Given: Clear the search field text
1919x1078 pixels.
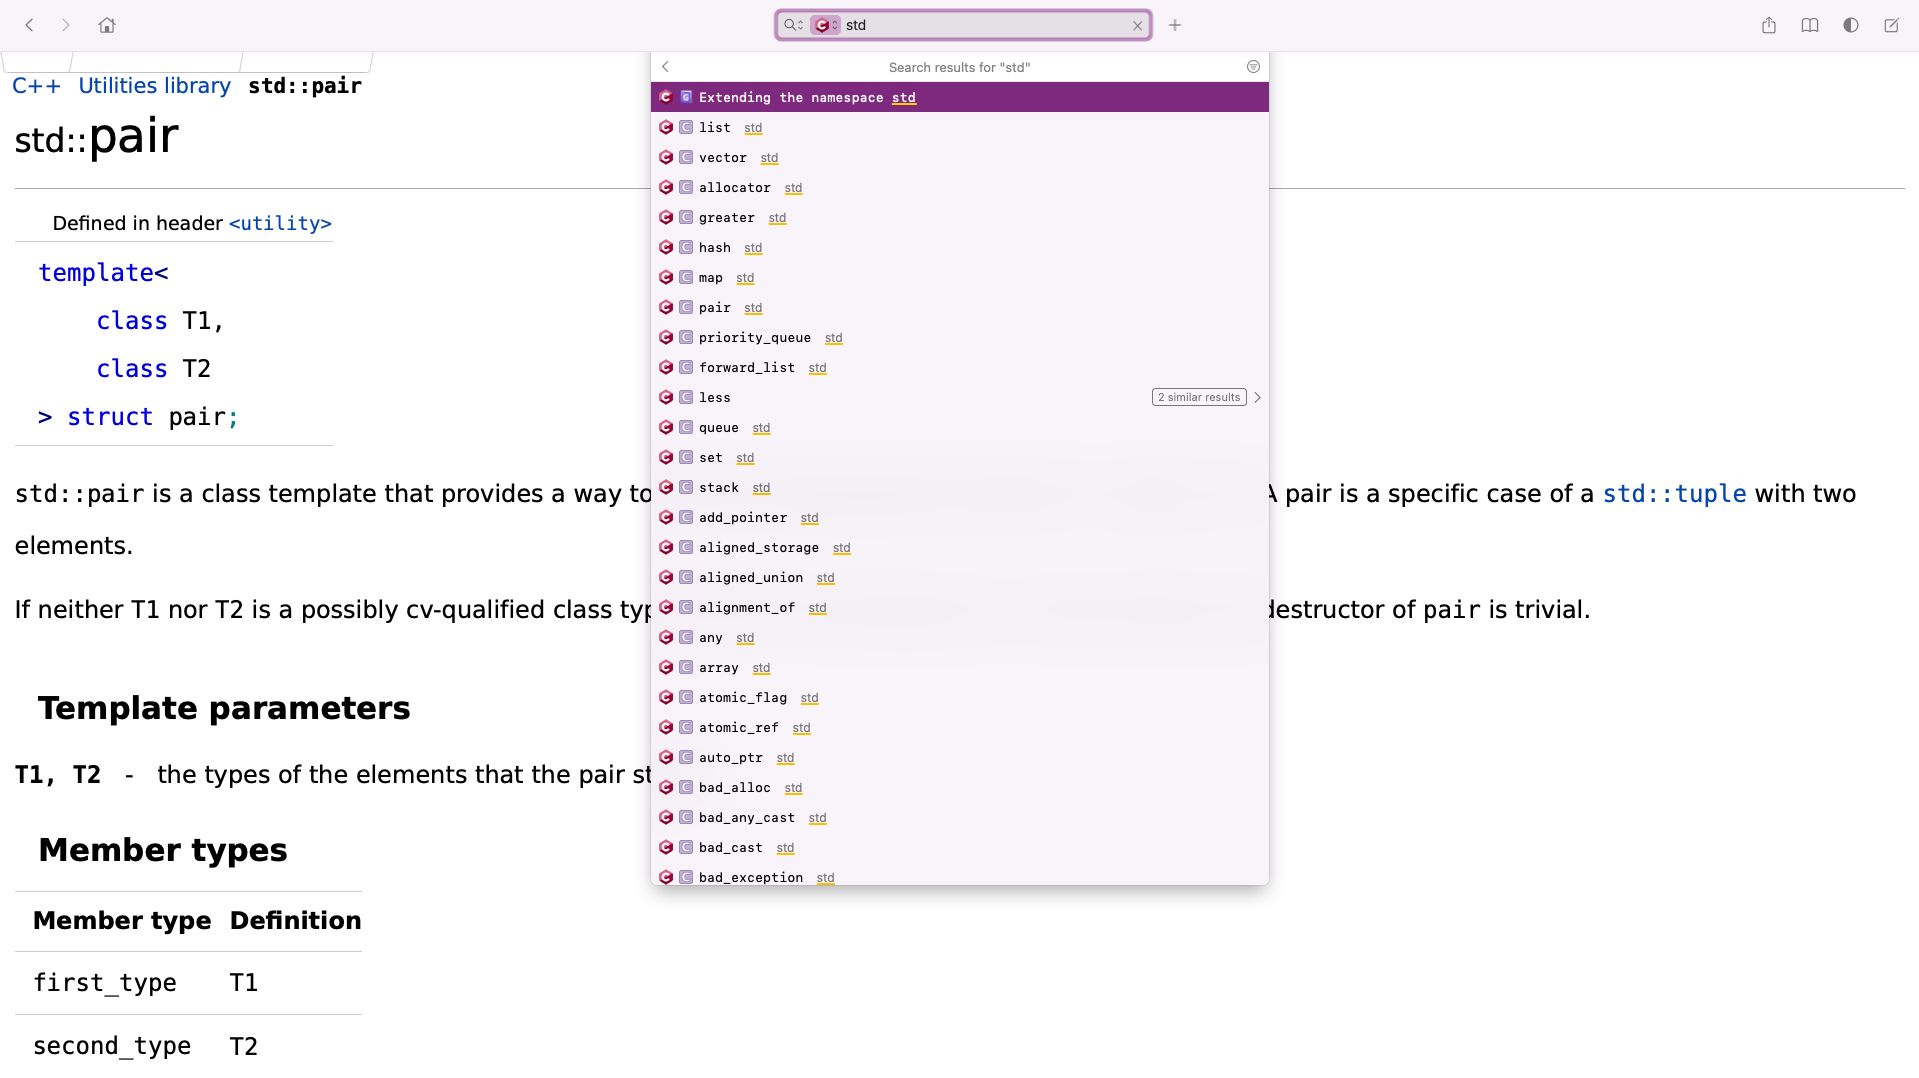Looking at the screenshot, I should coord(1137,26).
